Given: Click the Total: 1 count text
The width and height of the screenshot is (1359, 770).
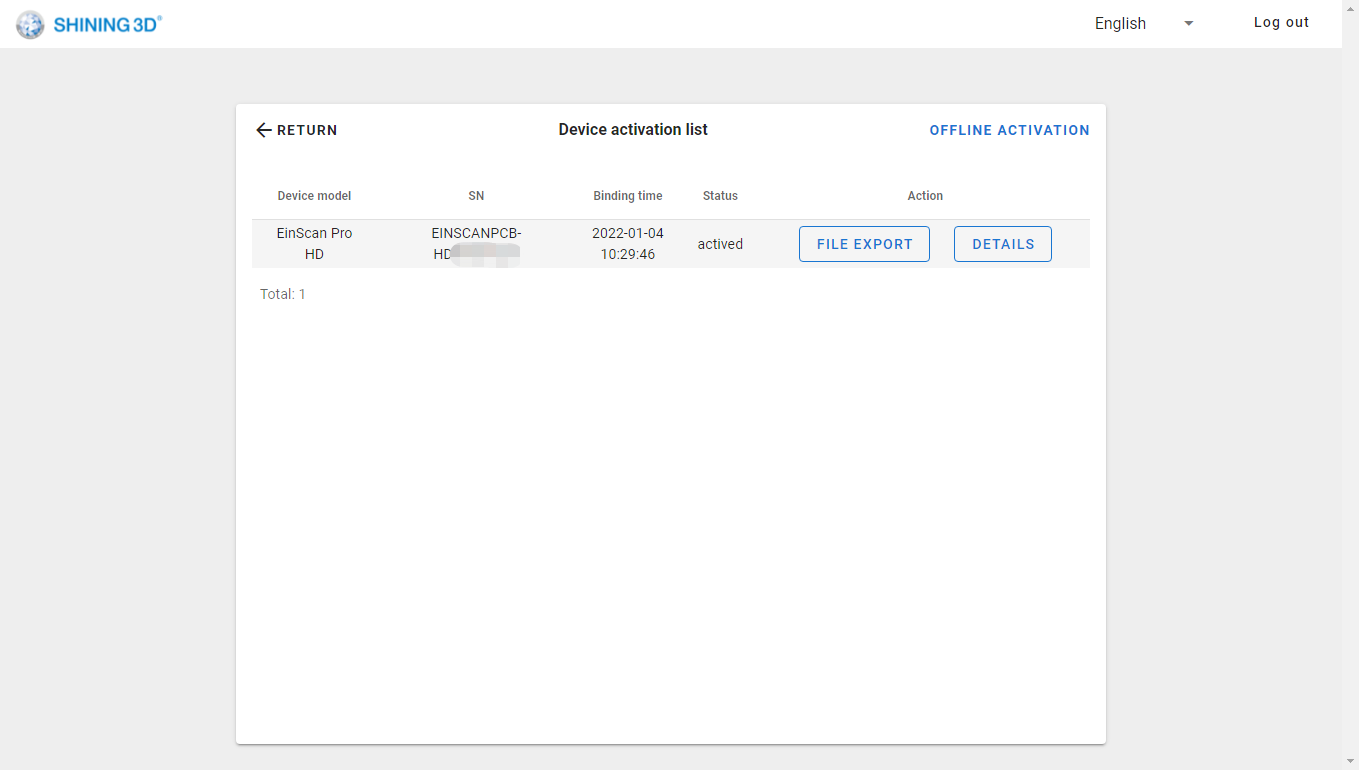Looking at the screenshot, I should [283, 294].
